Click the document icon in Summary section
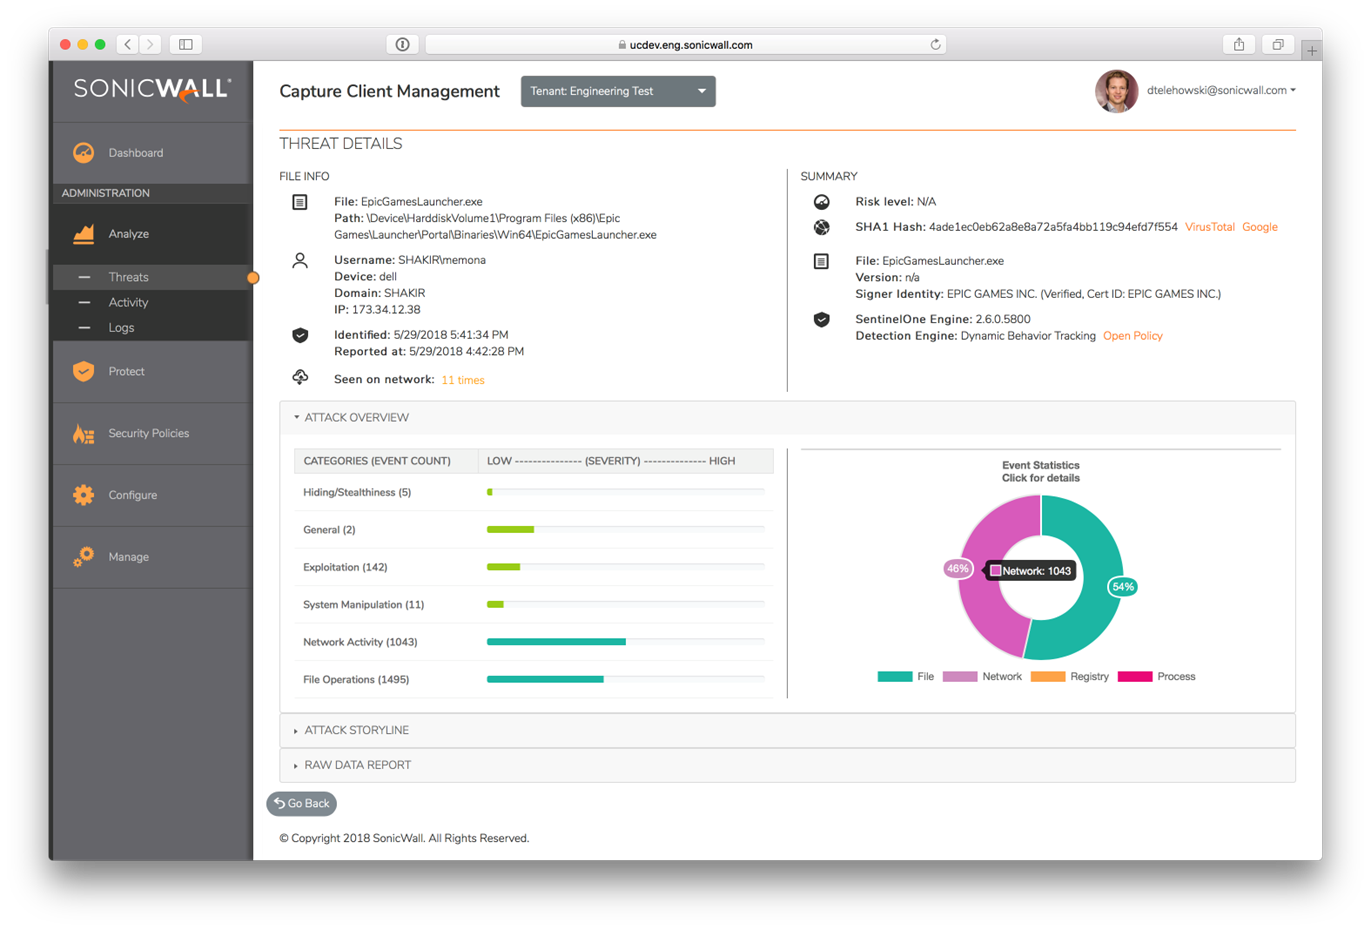The height and width of the screenshot is (930, 1371). 822,261
